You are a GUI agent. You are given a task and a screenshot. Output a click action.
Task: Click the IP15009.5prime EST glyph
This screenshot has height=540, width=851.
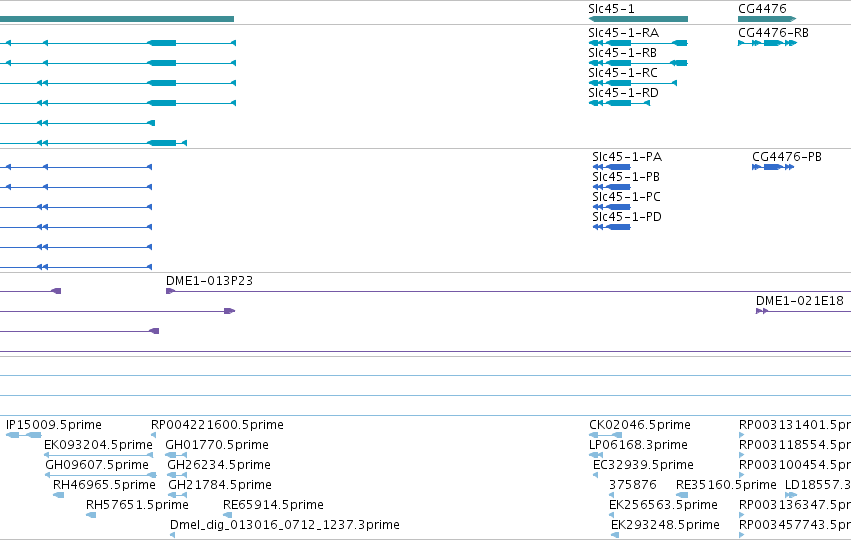pos(23,435)
